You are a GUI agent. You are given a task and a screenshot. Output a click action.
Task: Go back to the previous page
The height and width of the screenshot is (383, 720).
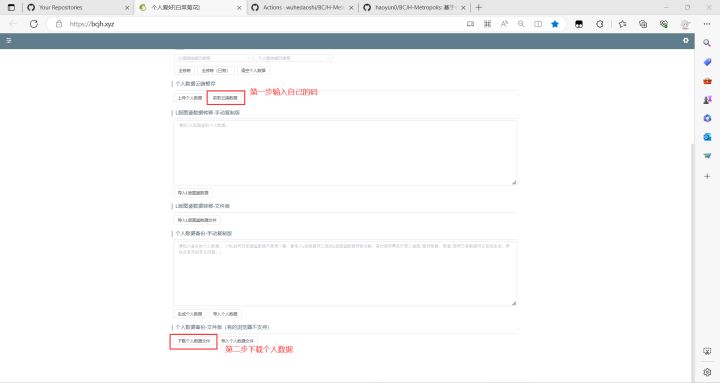13,24
